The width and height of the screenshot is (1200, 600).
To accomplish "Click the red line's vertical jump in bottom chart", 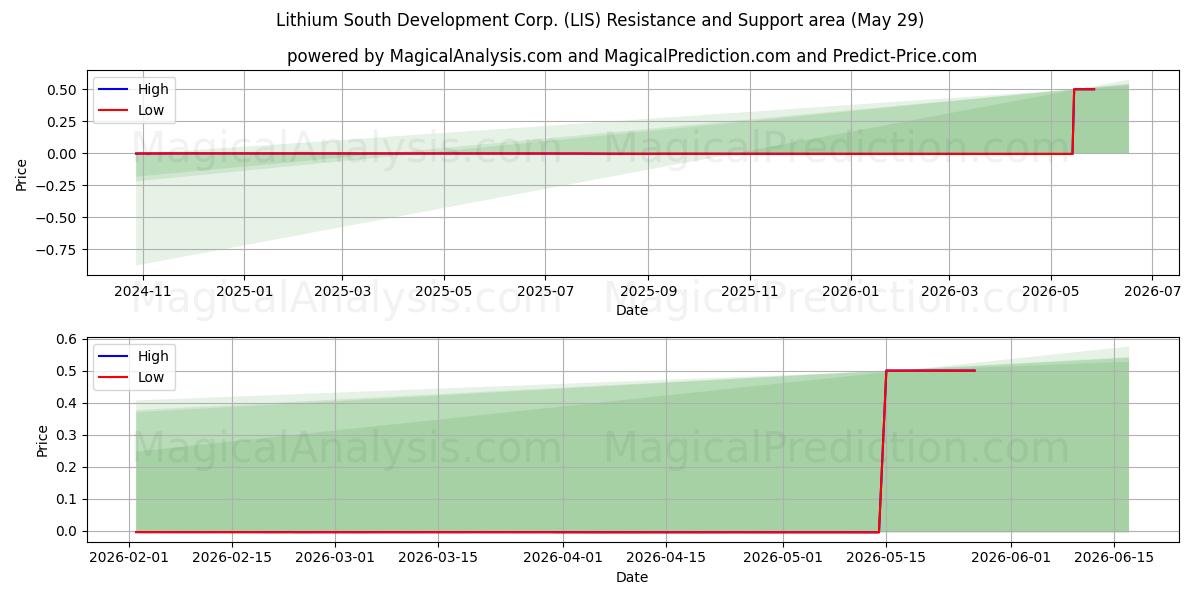I will 882,450.
